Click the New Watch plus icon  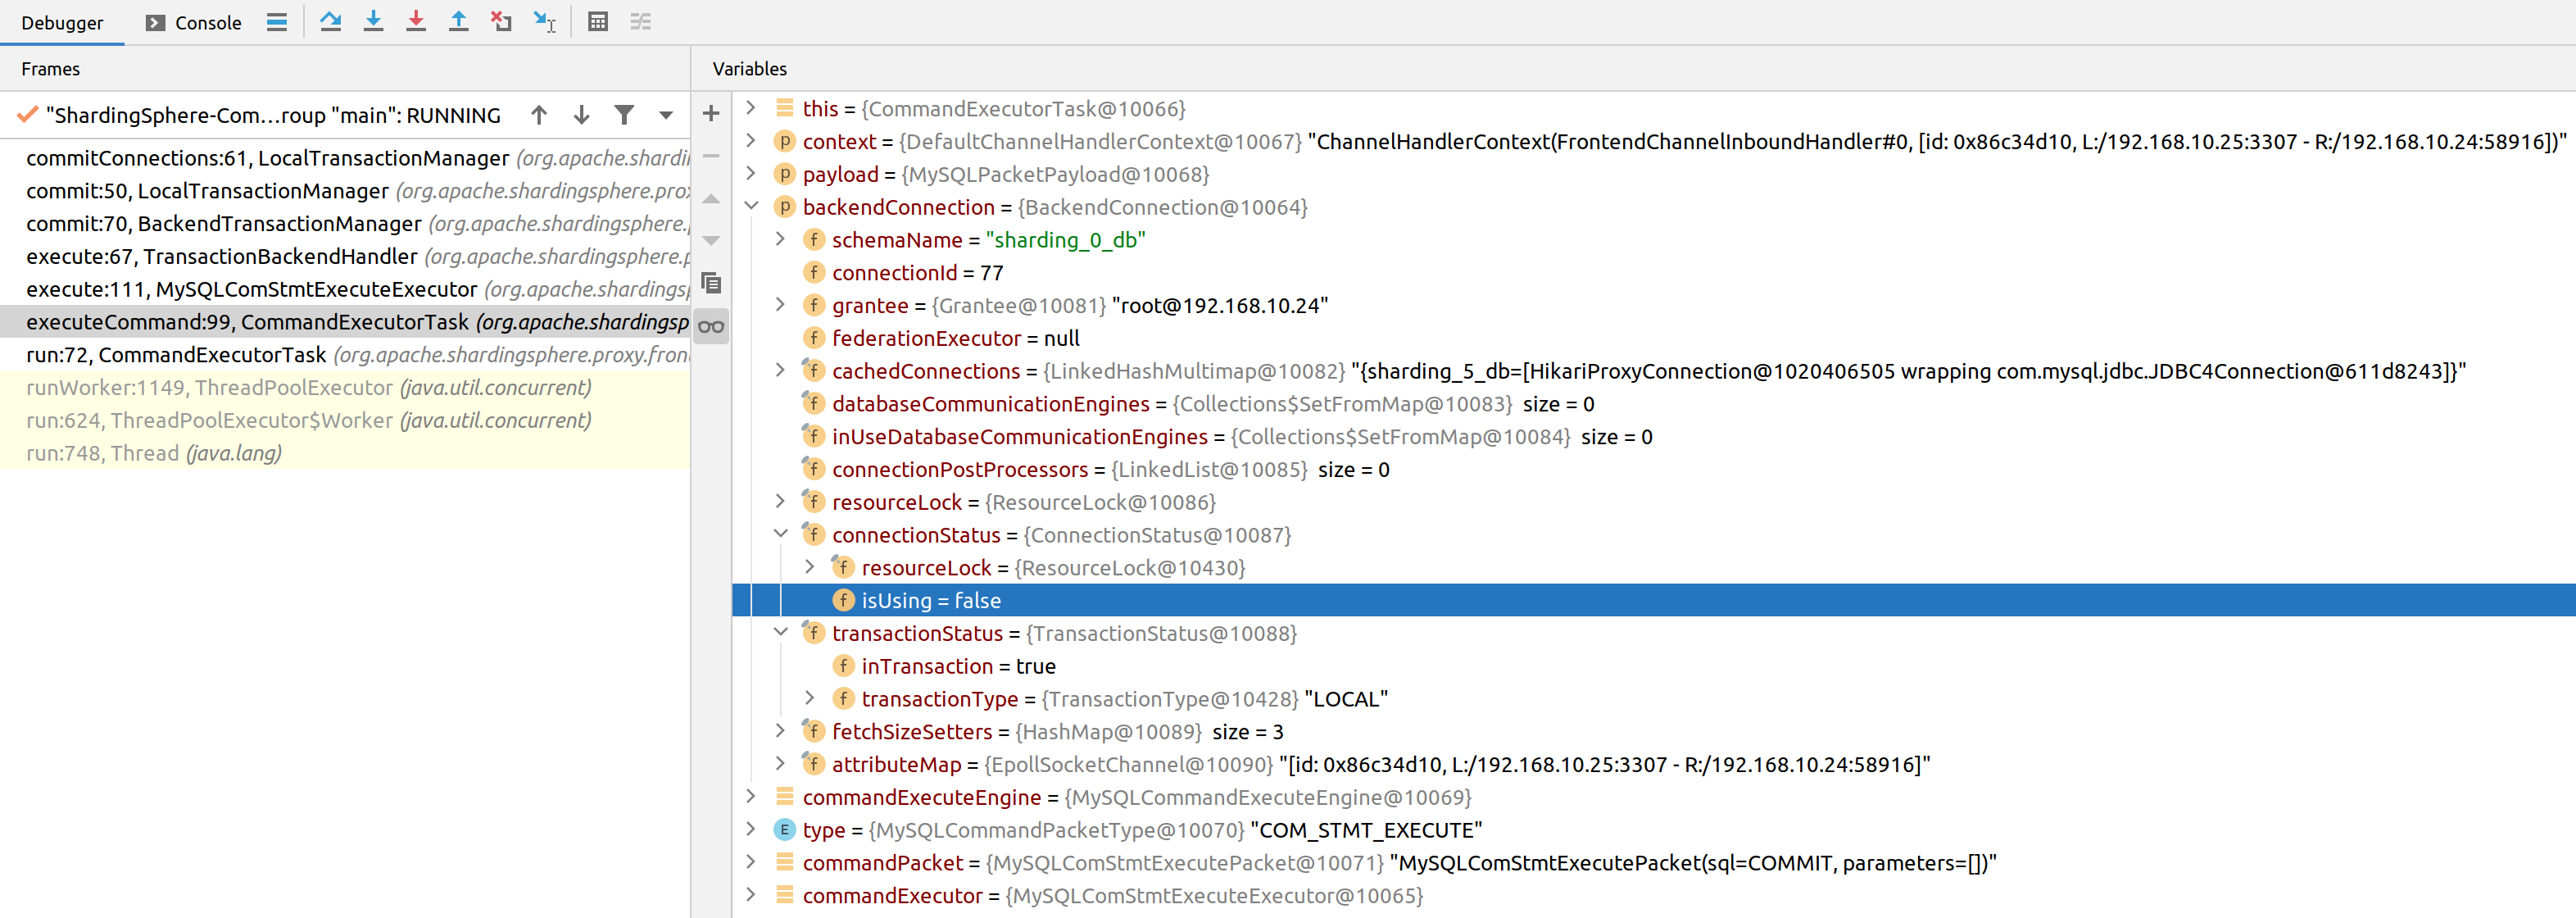click(711, 114)
